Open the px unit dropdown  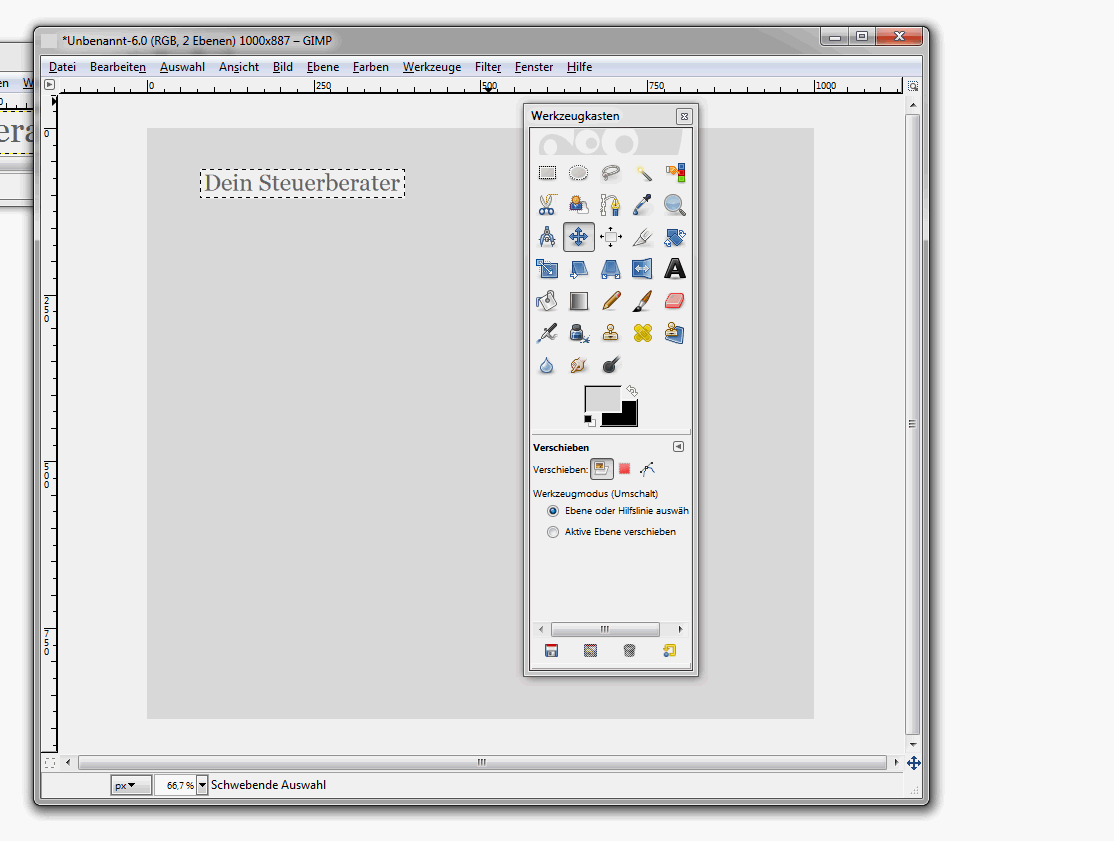[131, 785]
